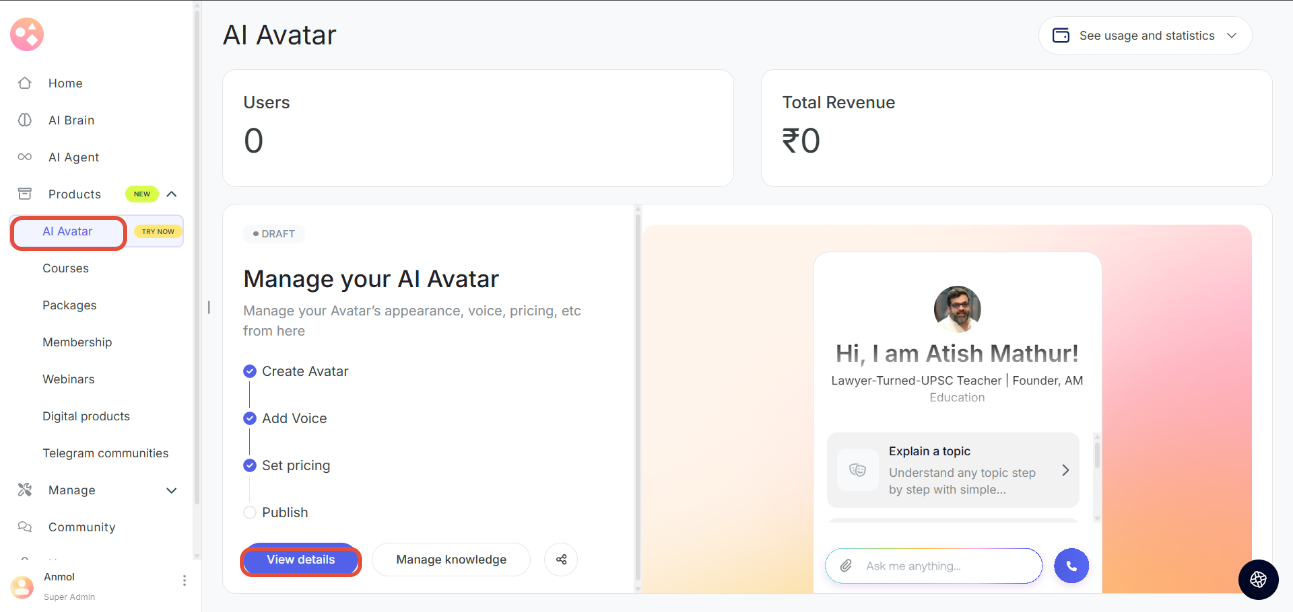Viewport: 1293px width, 612px height.
Task: Click the Create Avatar step checkmark
Action: [x=250, y=371]
